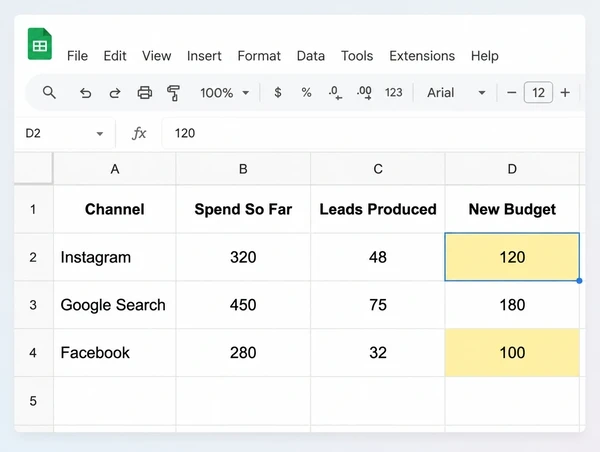Select column B header

point(243,169)
